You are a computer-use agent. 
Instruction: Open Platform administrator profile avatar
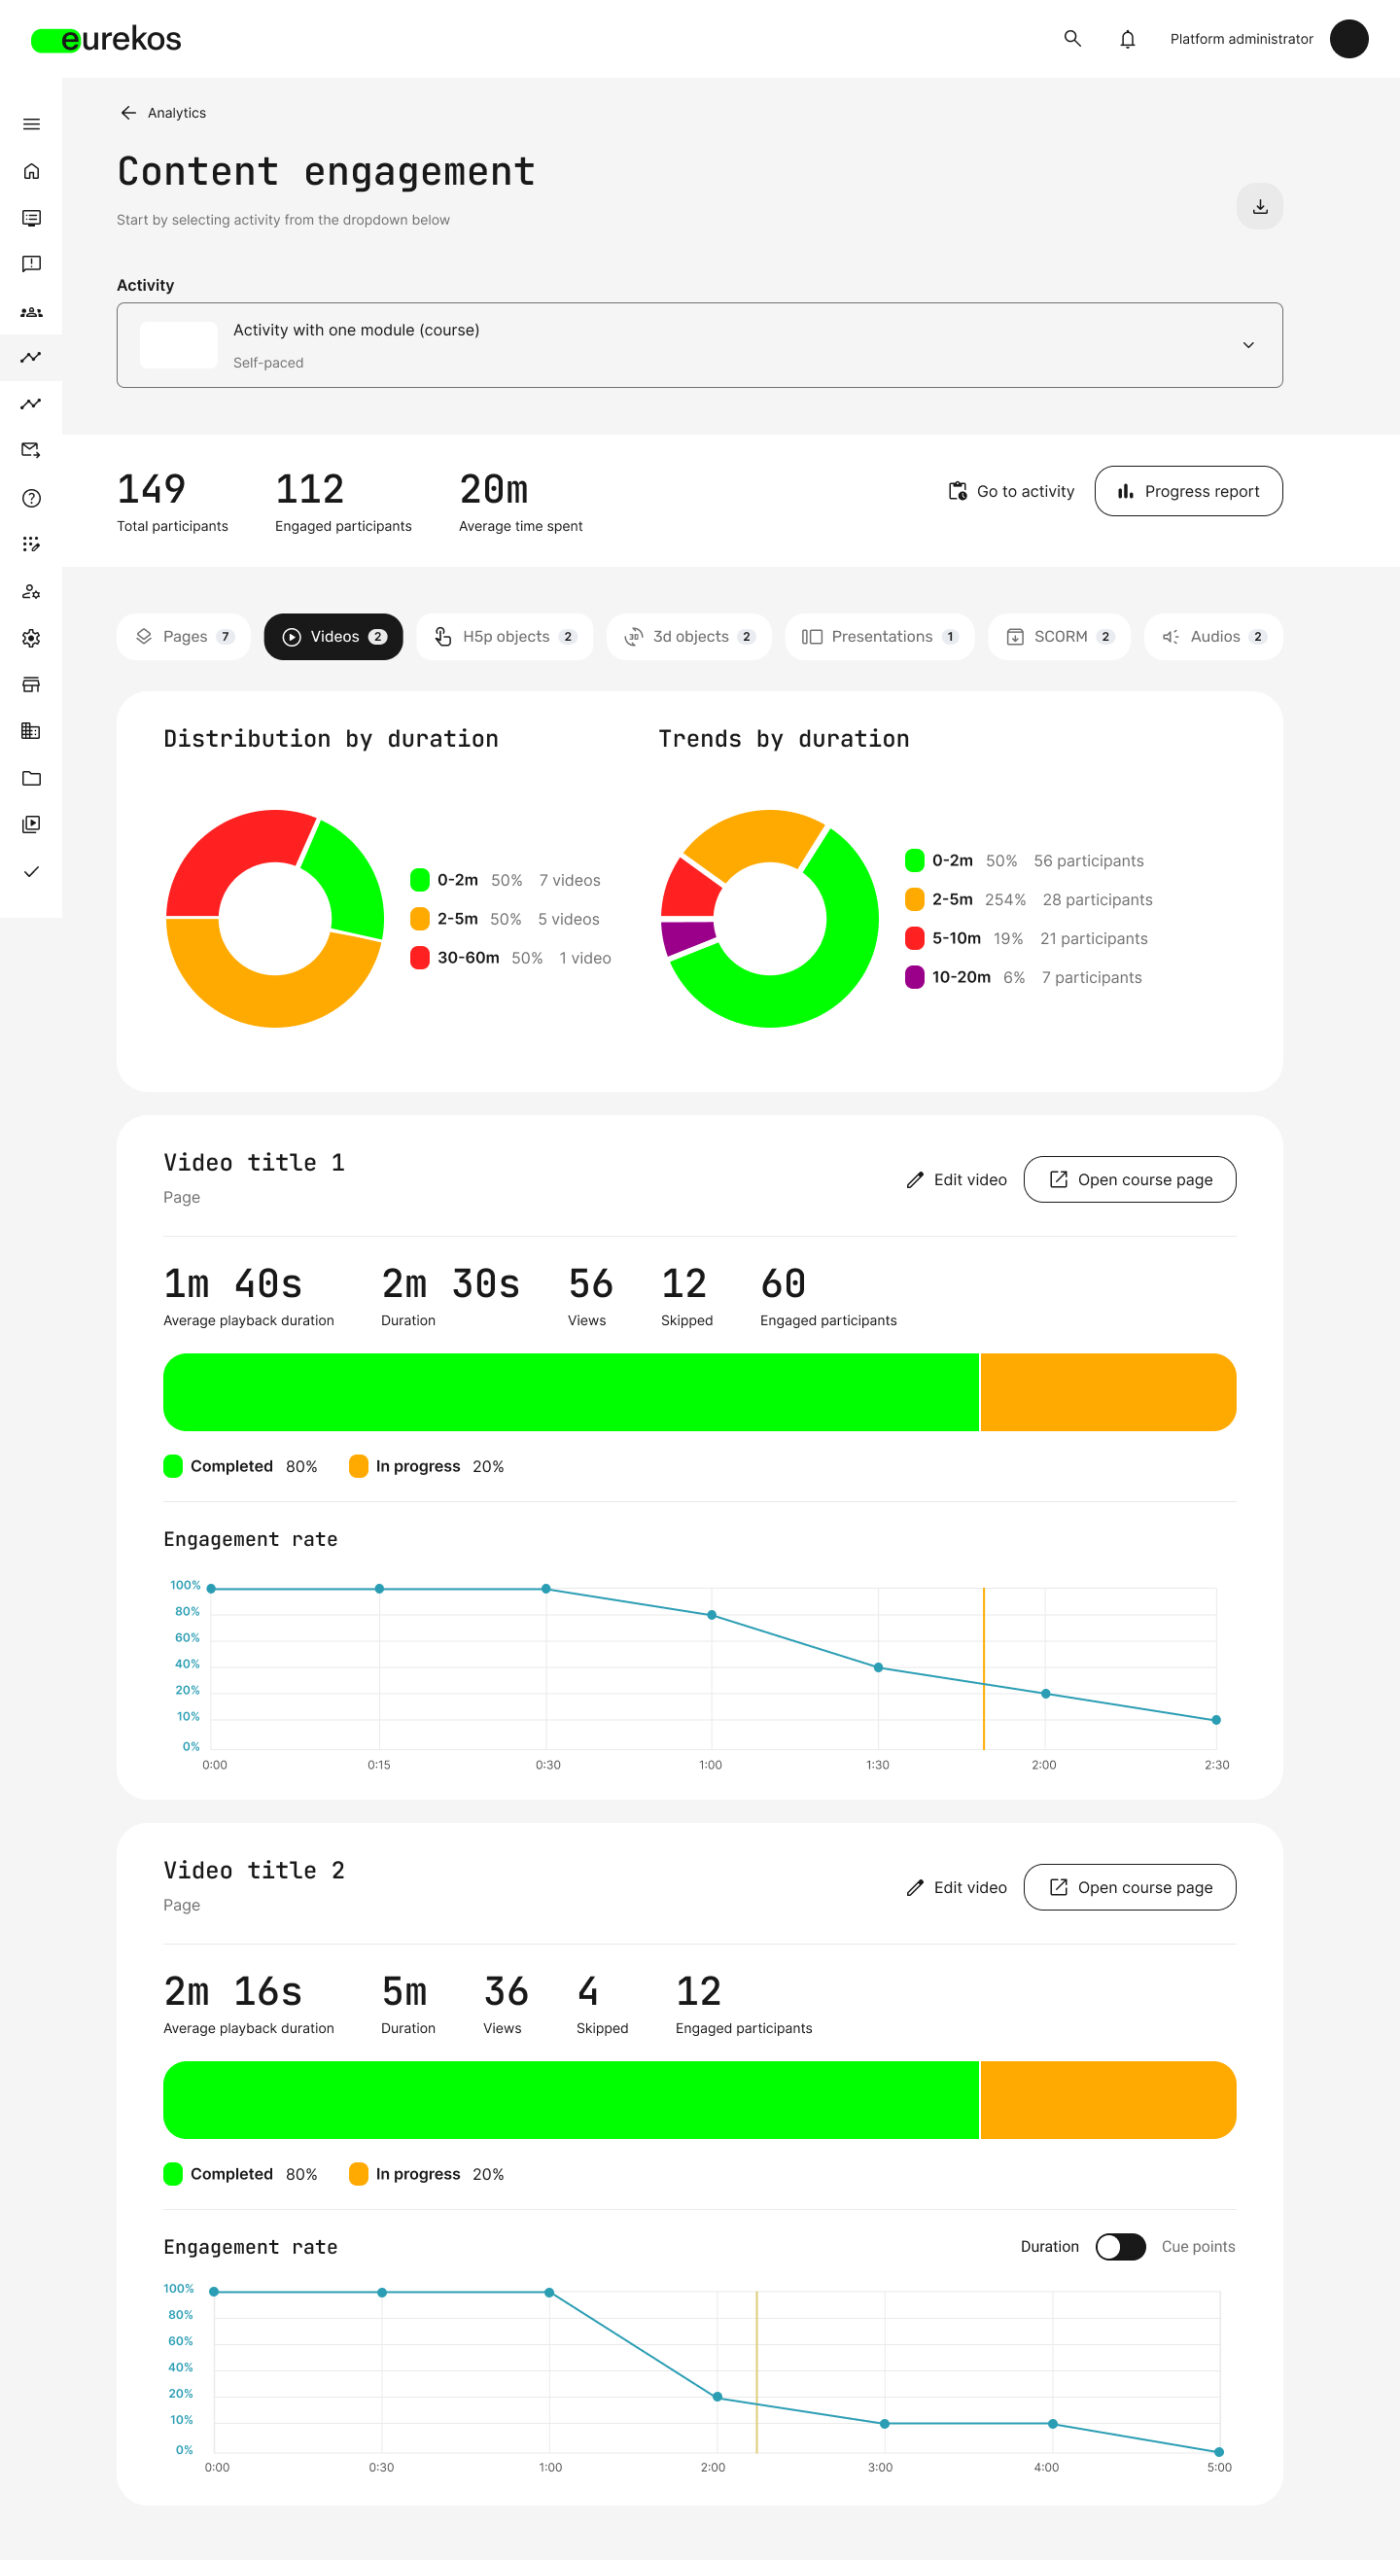coord(1348,39)
